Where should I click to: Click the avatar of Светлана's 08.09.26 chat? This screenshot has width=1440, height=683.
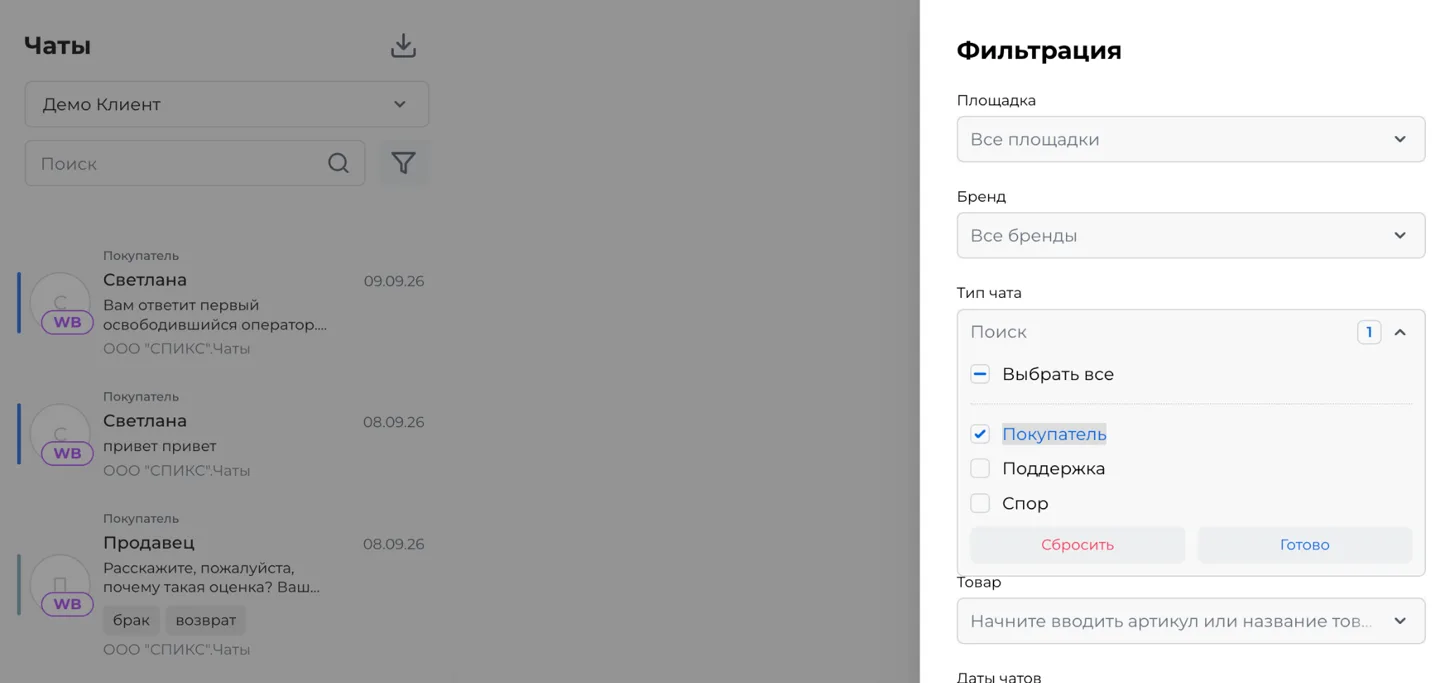pyautogui.click(x=60, y=434)
